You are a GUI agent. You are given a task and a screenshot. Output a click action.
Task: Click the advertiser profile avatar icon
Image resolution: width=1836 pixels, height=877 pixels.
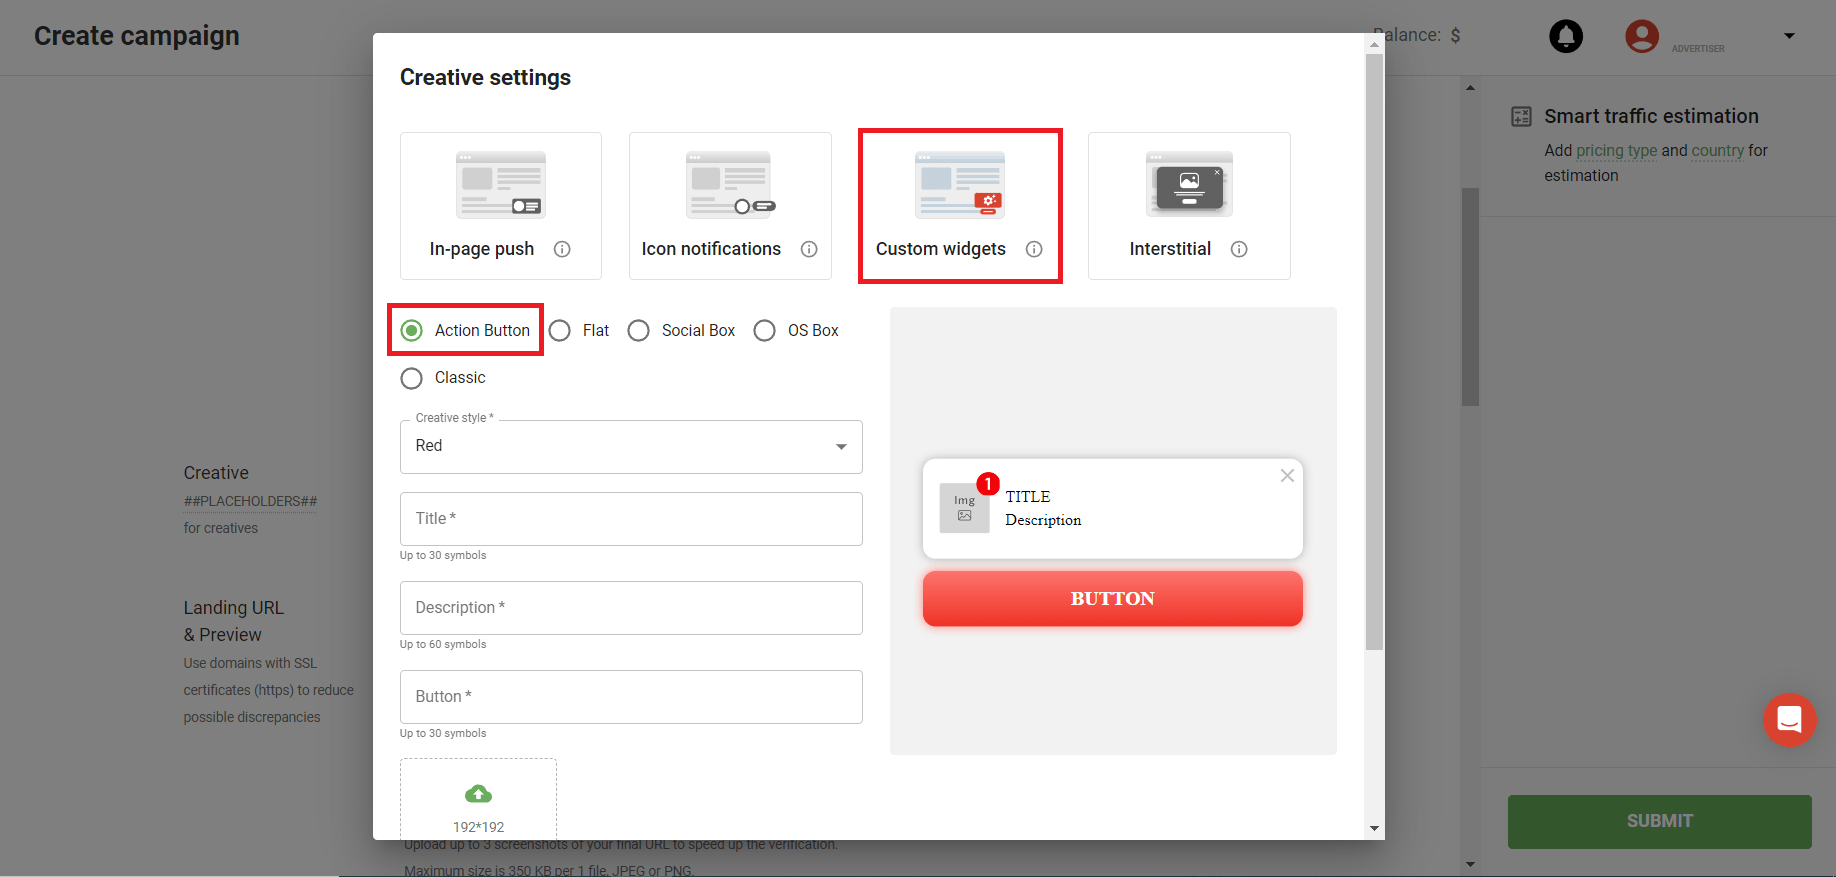(x=1641, y=36)
